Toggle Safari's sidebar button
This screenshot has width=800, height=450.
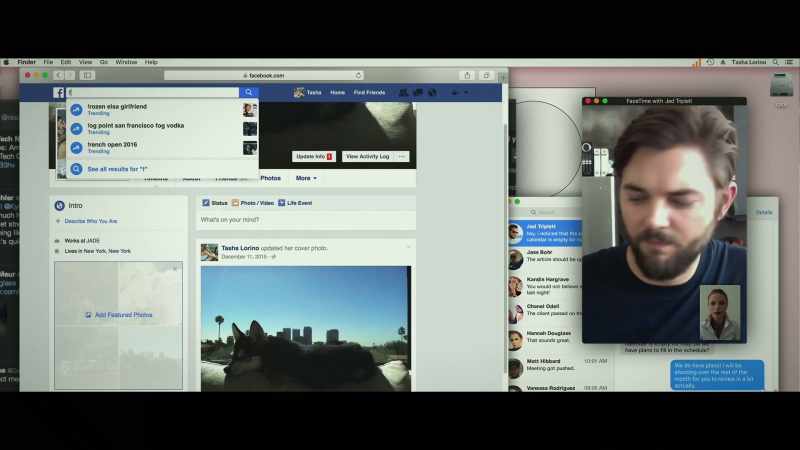87,75
